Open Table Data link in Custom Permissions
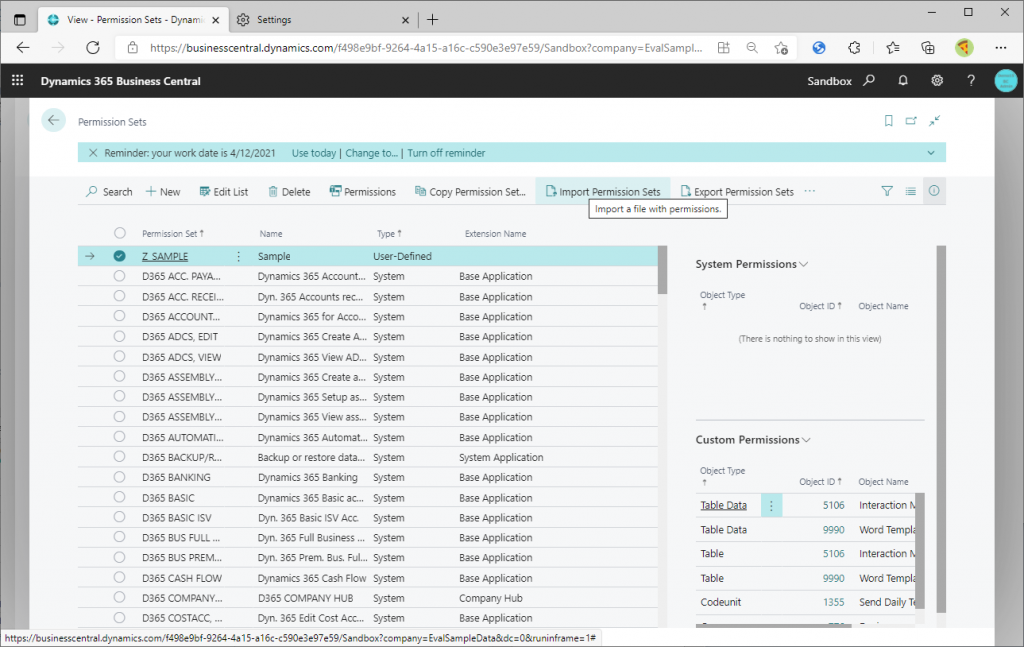The height and width of the screenshot is (647, 1024). (723, 505)
